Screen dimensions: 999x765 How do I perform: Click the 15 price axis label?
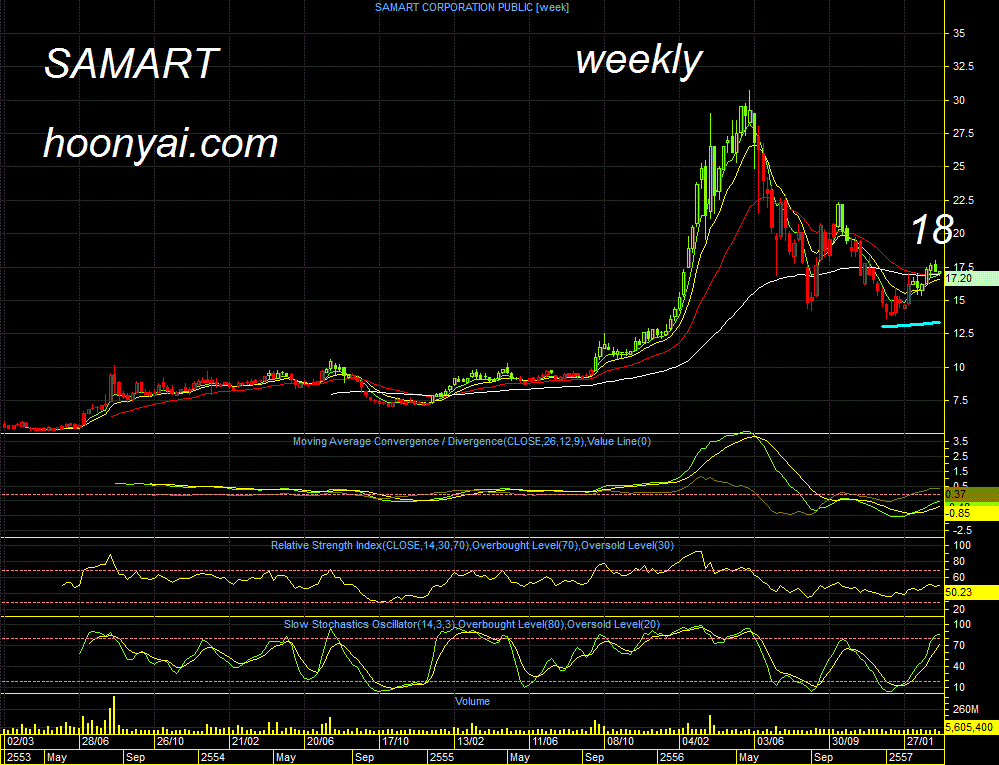pos(959,300)
